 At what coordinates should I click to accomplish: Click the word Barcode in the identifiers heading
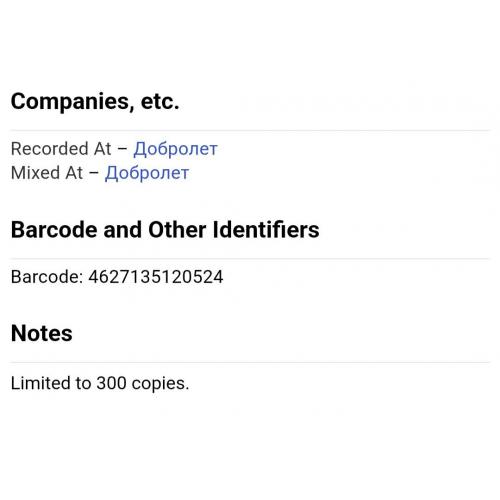click(54, 230)
